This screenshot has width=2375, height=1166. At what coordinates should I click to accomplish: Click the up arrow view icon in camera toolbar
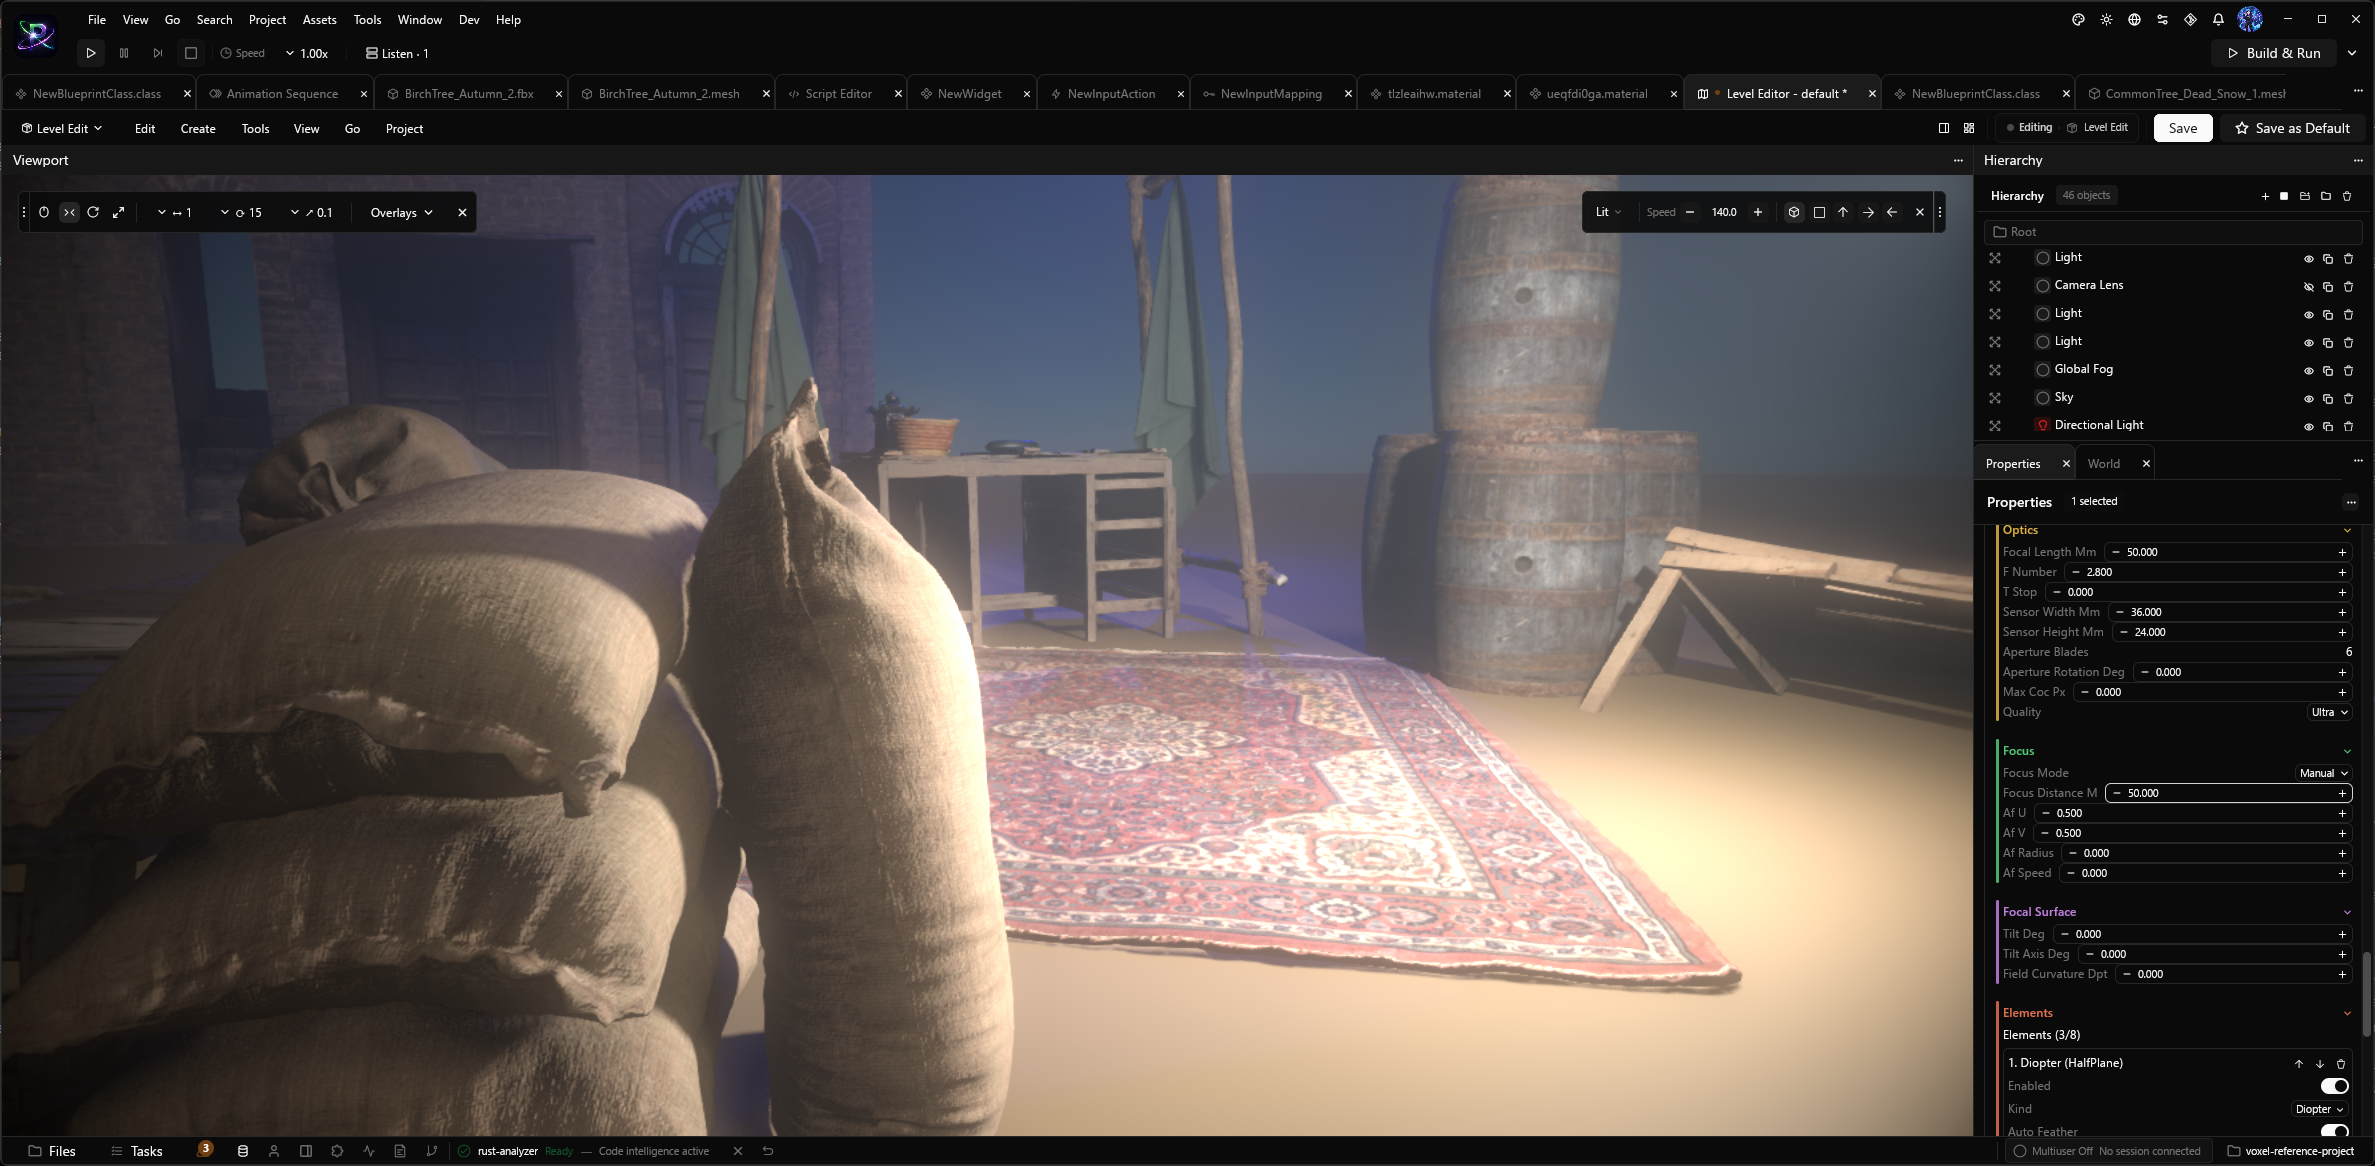coord(1843,212)
